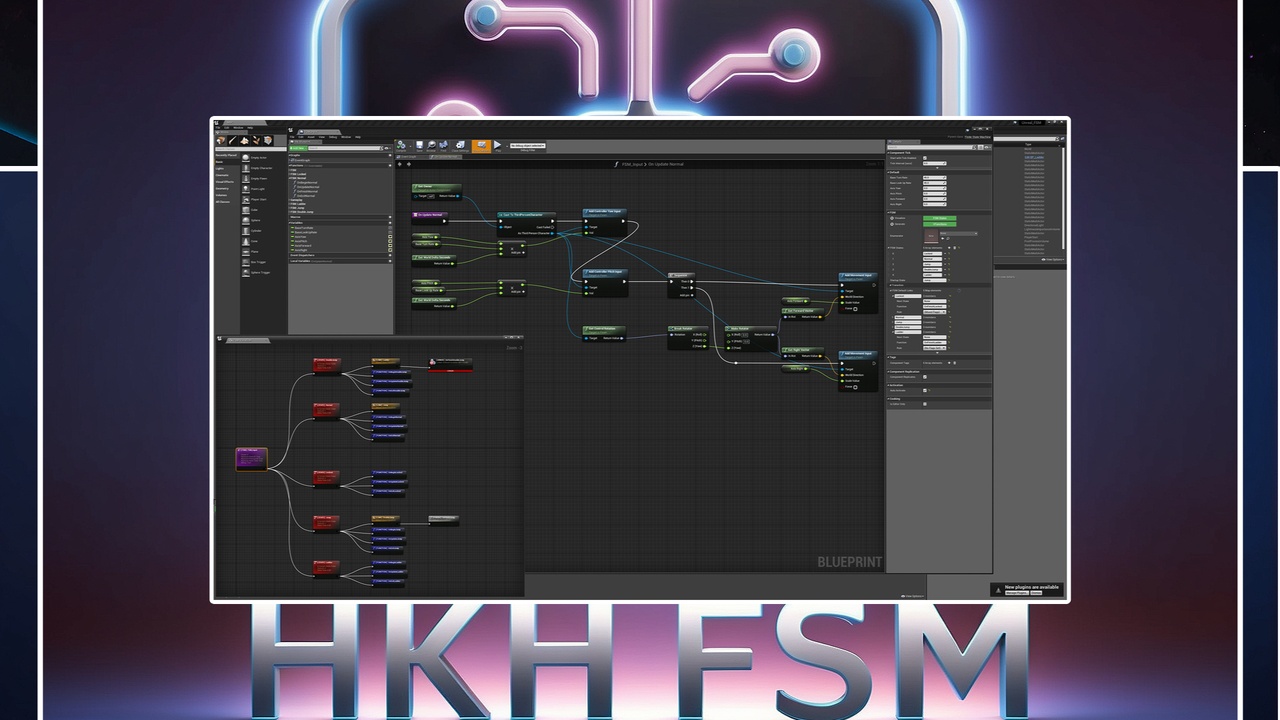Toggle AxisForward variable visibility eye
Viewport: 1280px width, 720px height.
tap(390, 245)
